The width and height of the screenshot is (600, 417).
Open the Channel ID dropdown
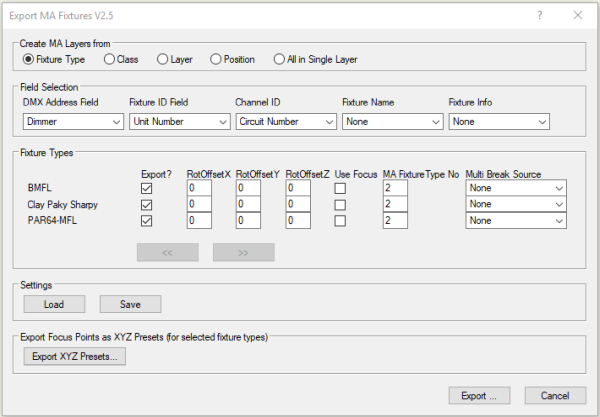tap(285, 122)
